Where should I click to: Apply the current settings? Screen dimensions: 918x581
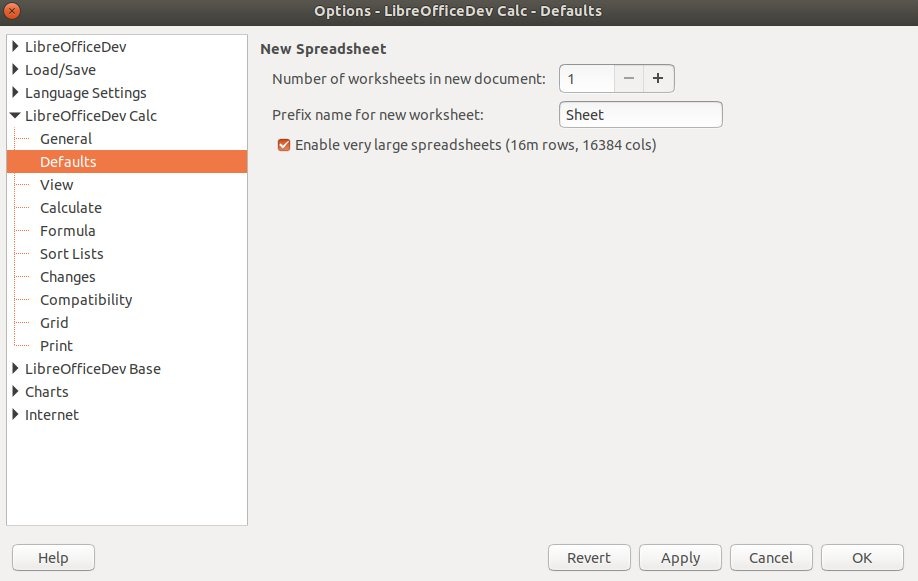pyautogui.click(x=680, y=558)
